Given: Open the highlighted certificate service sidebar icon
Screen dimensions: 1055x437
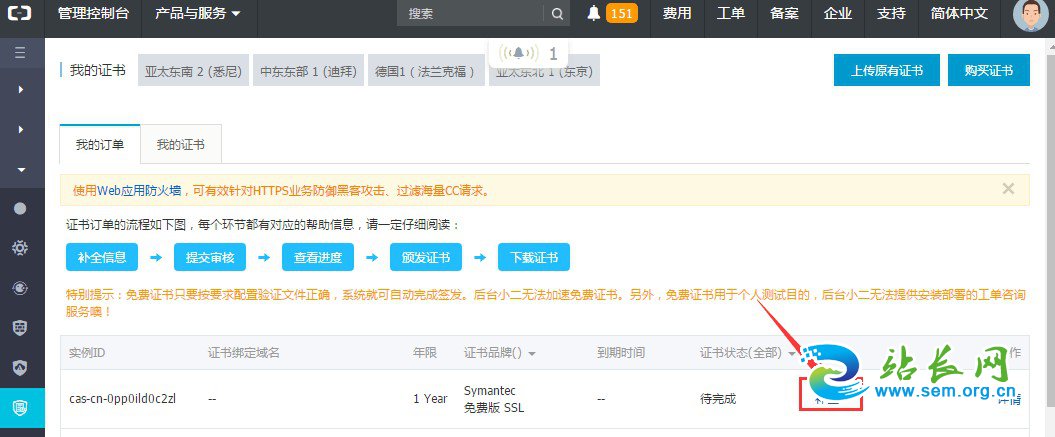Looking at the screenshot, I should click(x=21, y=407).
